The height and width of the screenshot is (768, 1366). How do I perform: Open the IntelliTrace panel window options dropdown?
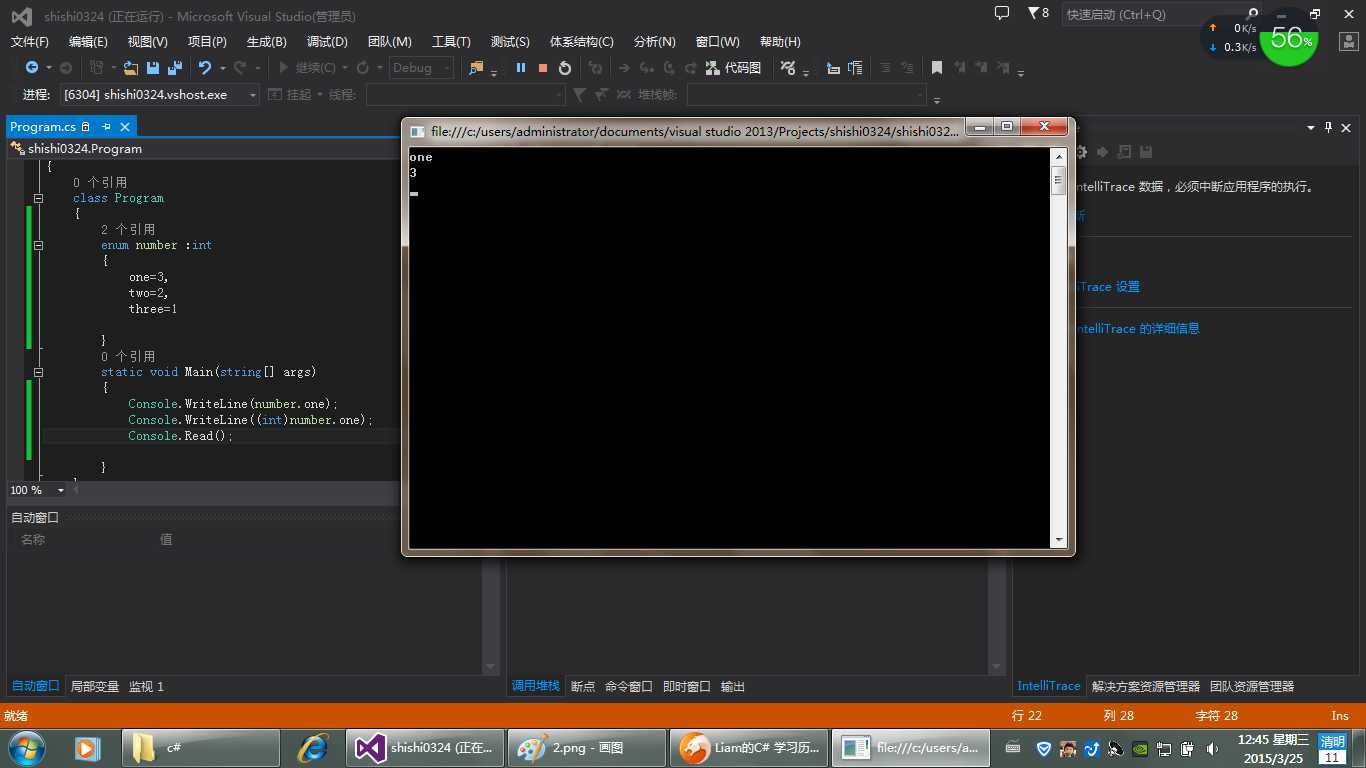[1310, 127]
